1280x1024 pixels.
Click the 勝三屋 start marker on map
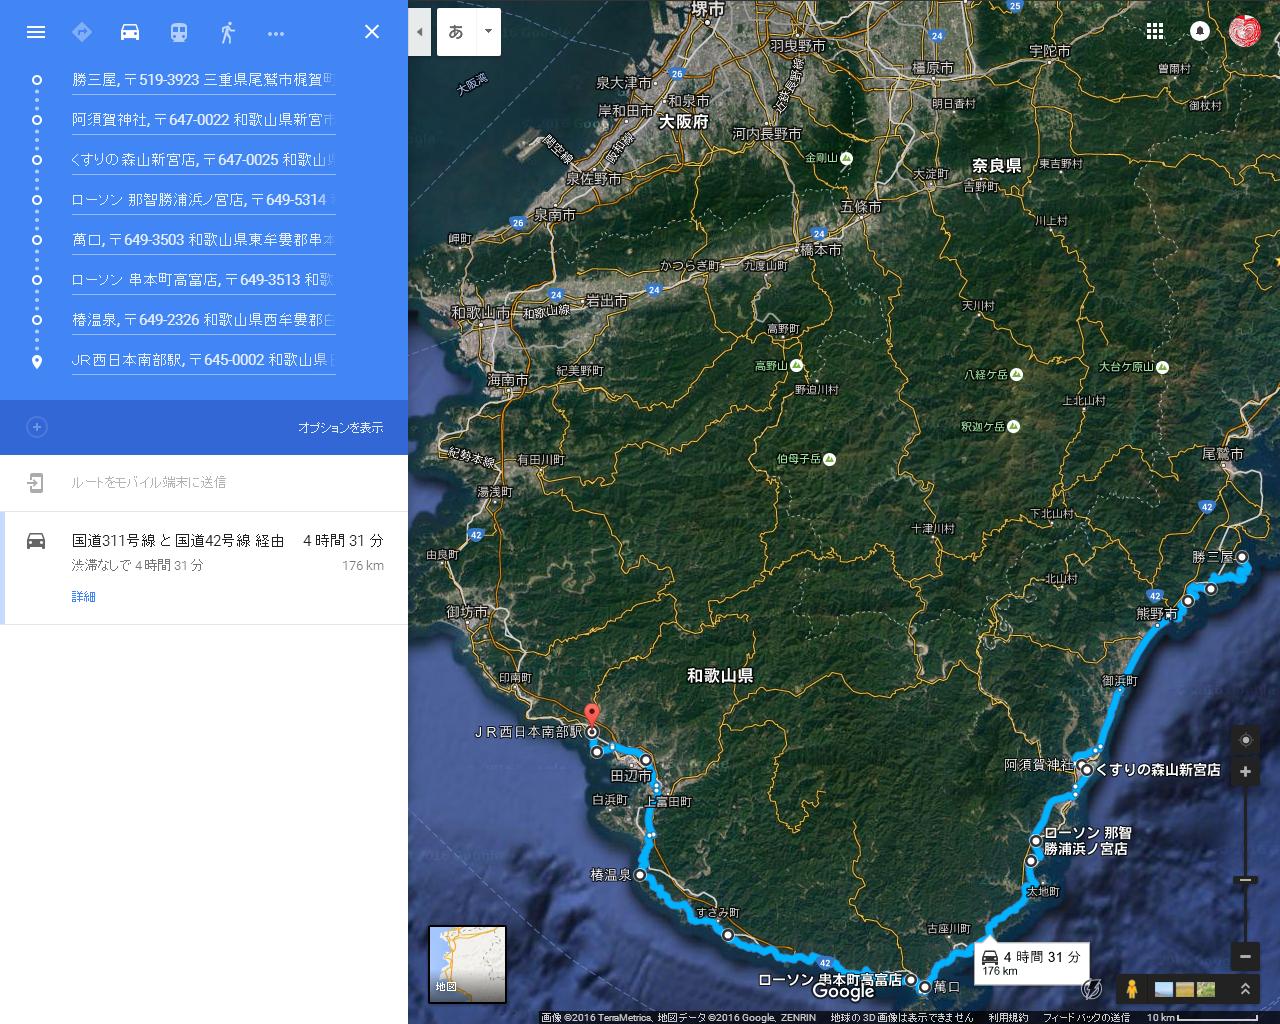point(1242,557)
